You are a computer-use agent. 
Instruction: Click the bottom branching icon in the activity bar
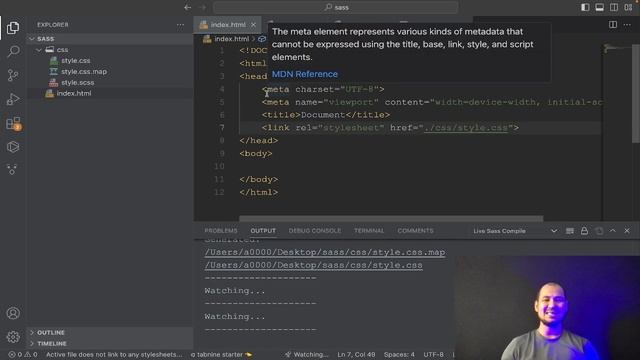click(x=12, y=169)
